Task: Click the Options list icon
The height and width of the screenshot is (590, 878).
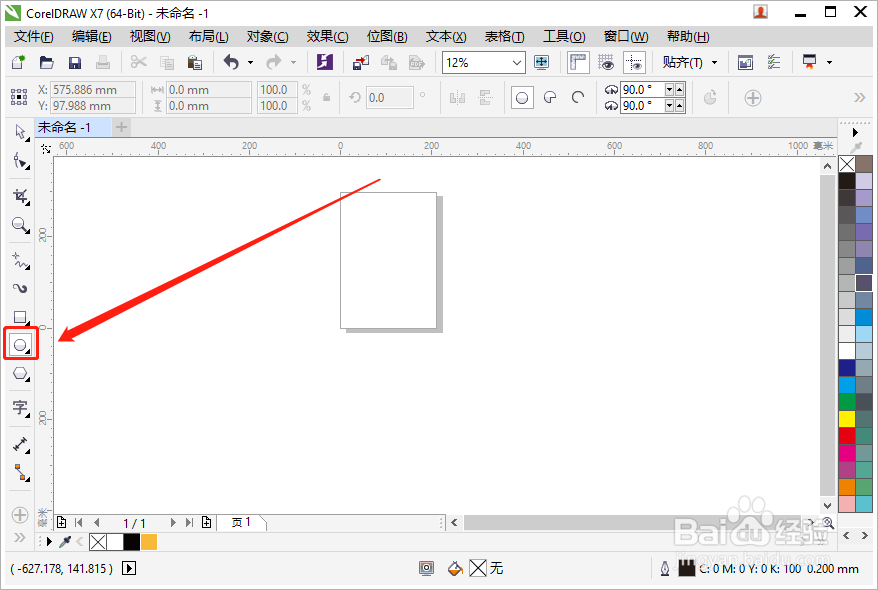Action: [774, 62]
